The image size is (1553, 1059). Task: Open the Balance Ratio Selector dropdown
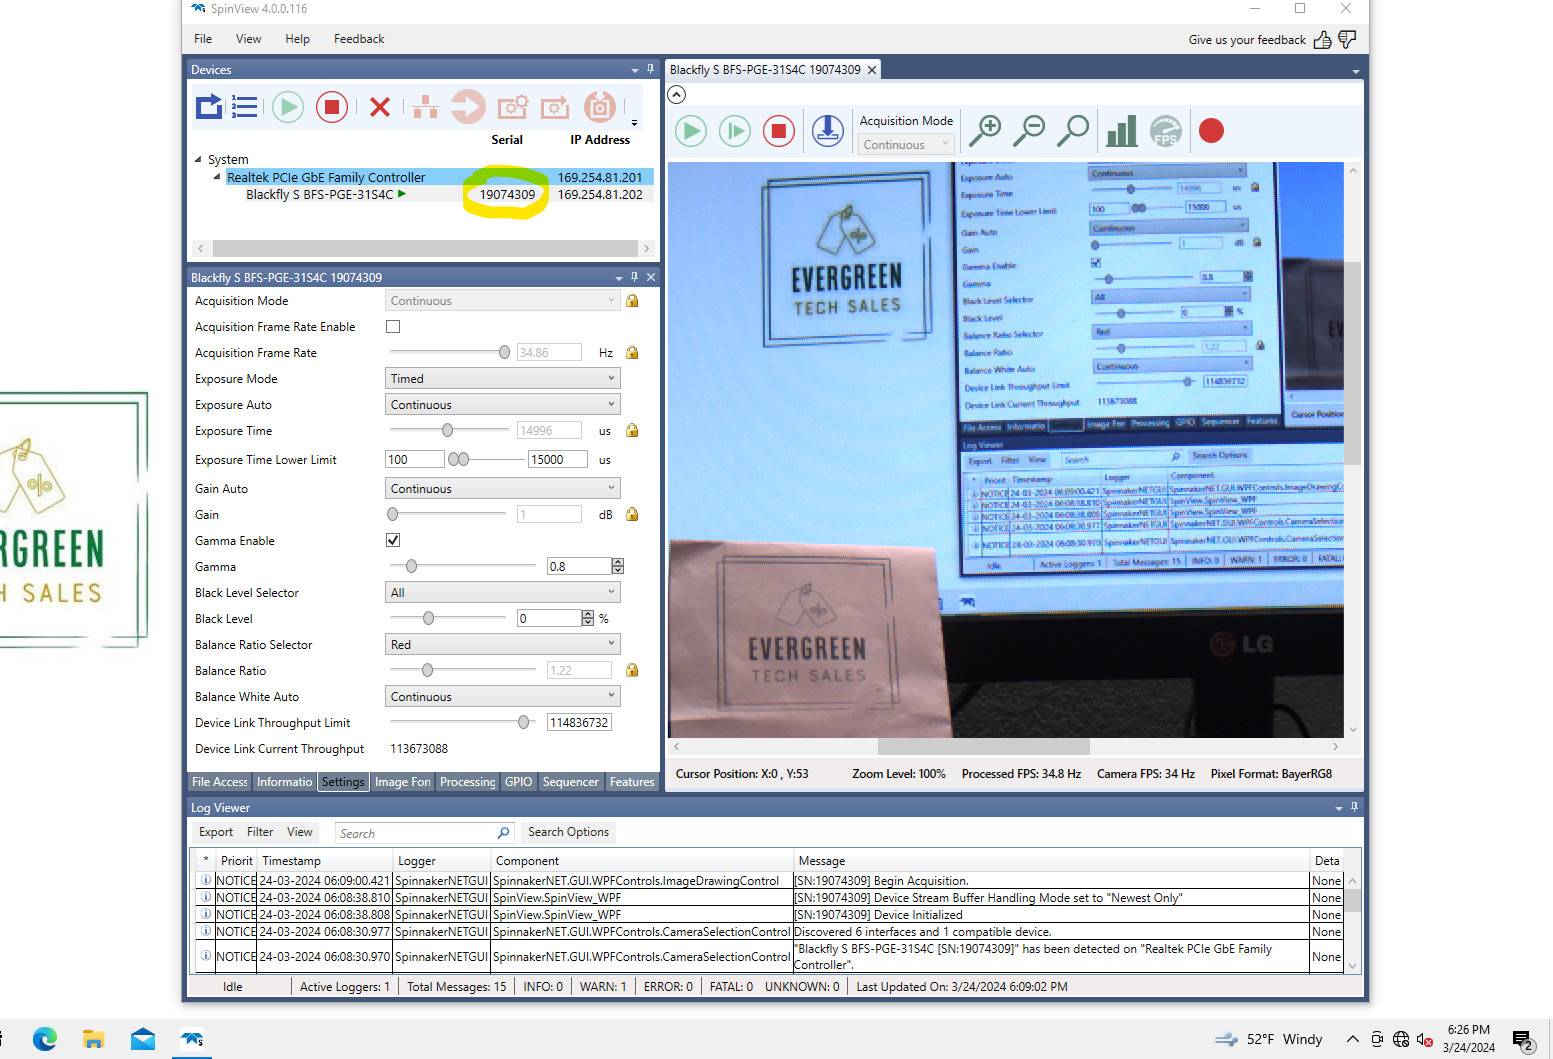click(503, 644)
